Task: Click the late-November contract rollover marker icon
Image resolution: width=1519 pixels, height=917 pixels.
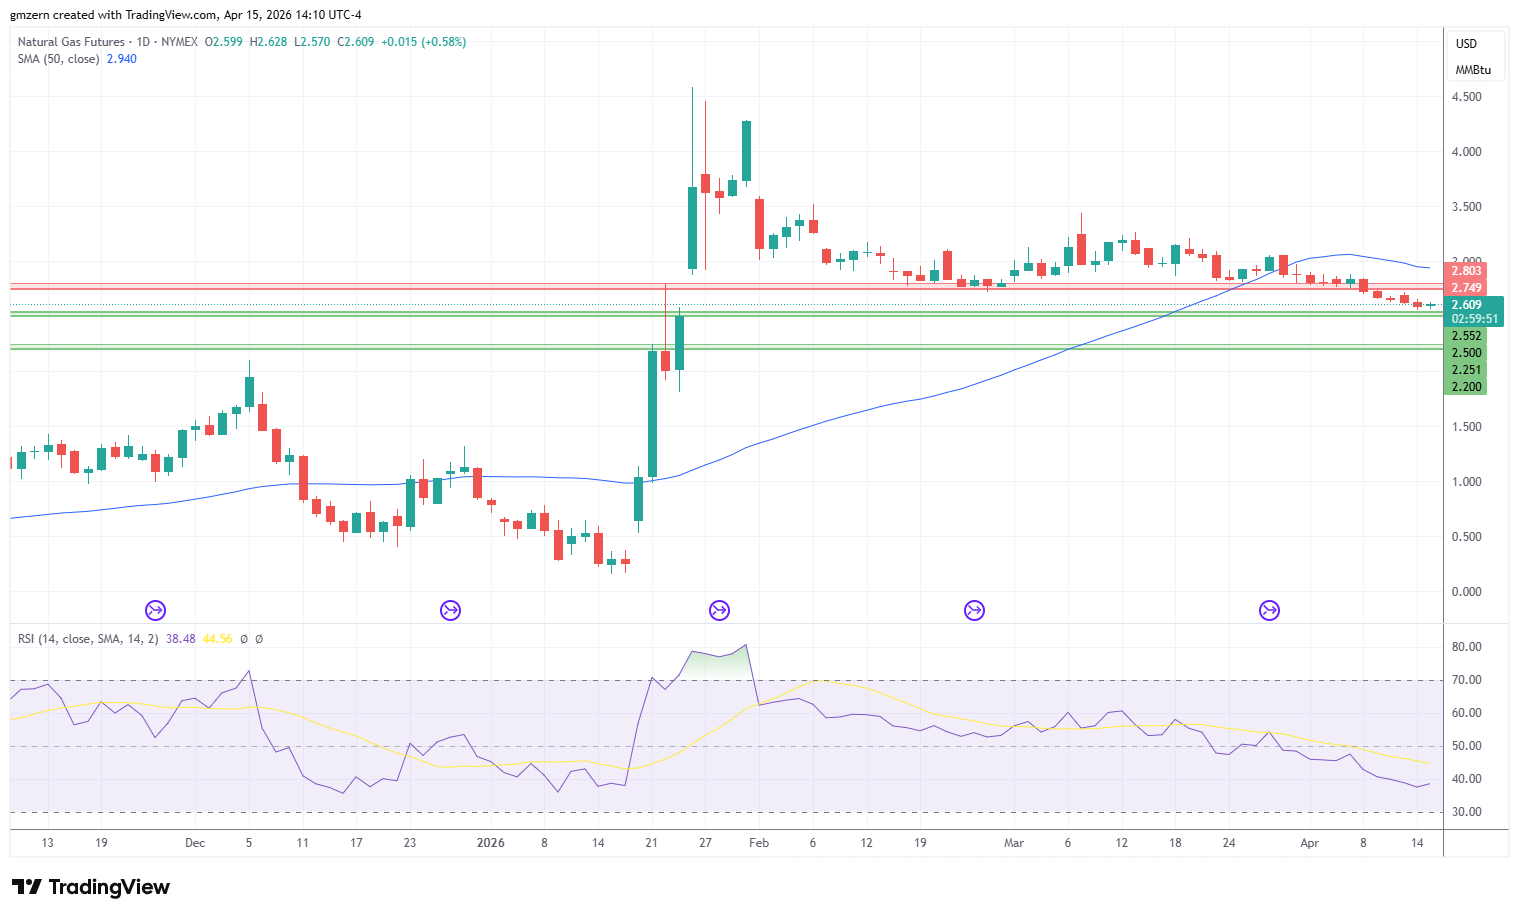Action: 155,610
